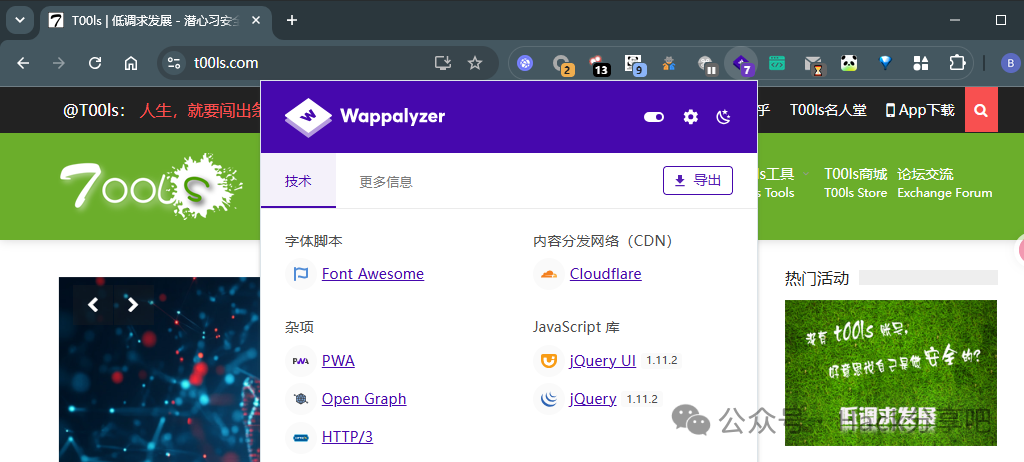Switch to the 更多信息 tab

point(386,182)
